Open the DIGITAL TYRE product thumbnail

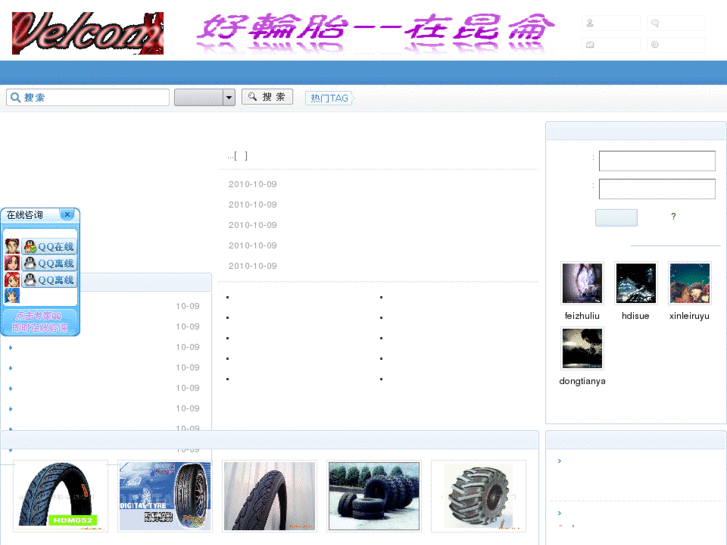coord(165,496)
